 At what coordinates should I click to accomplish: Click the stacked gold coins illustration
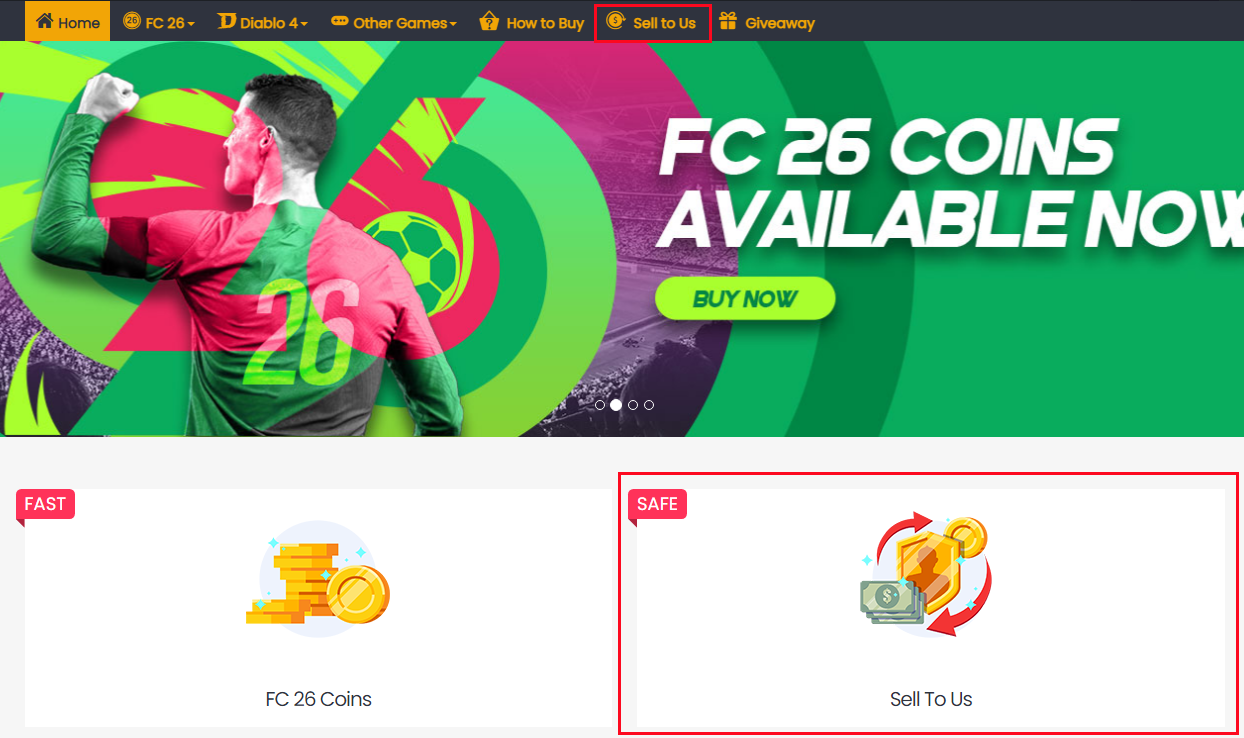coord(318,580)
